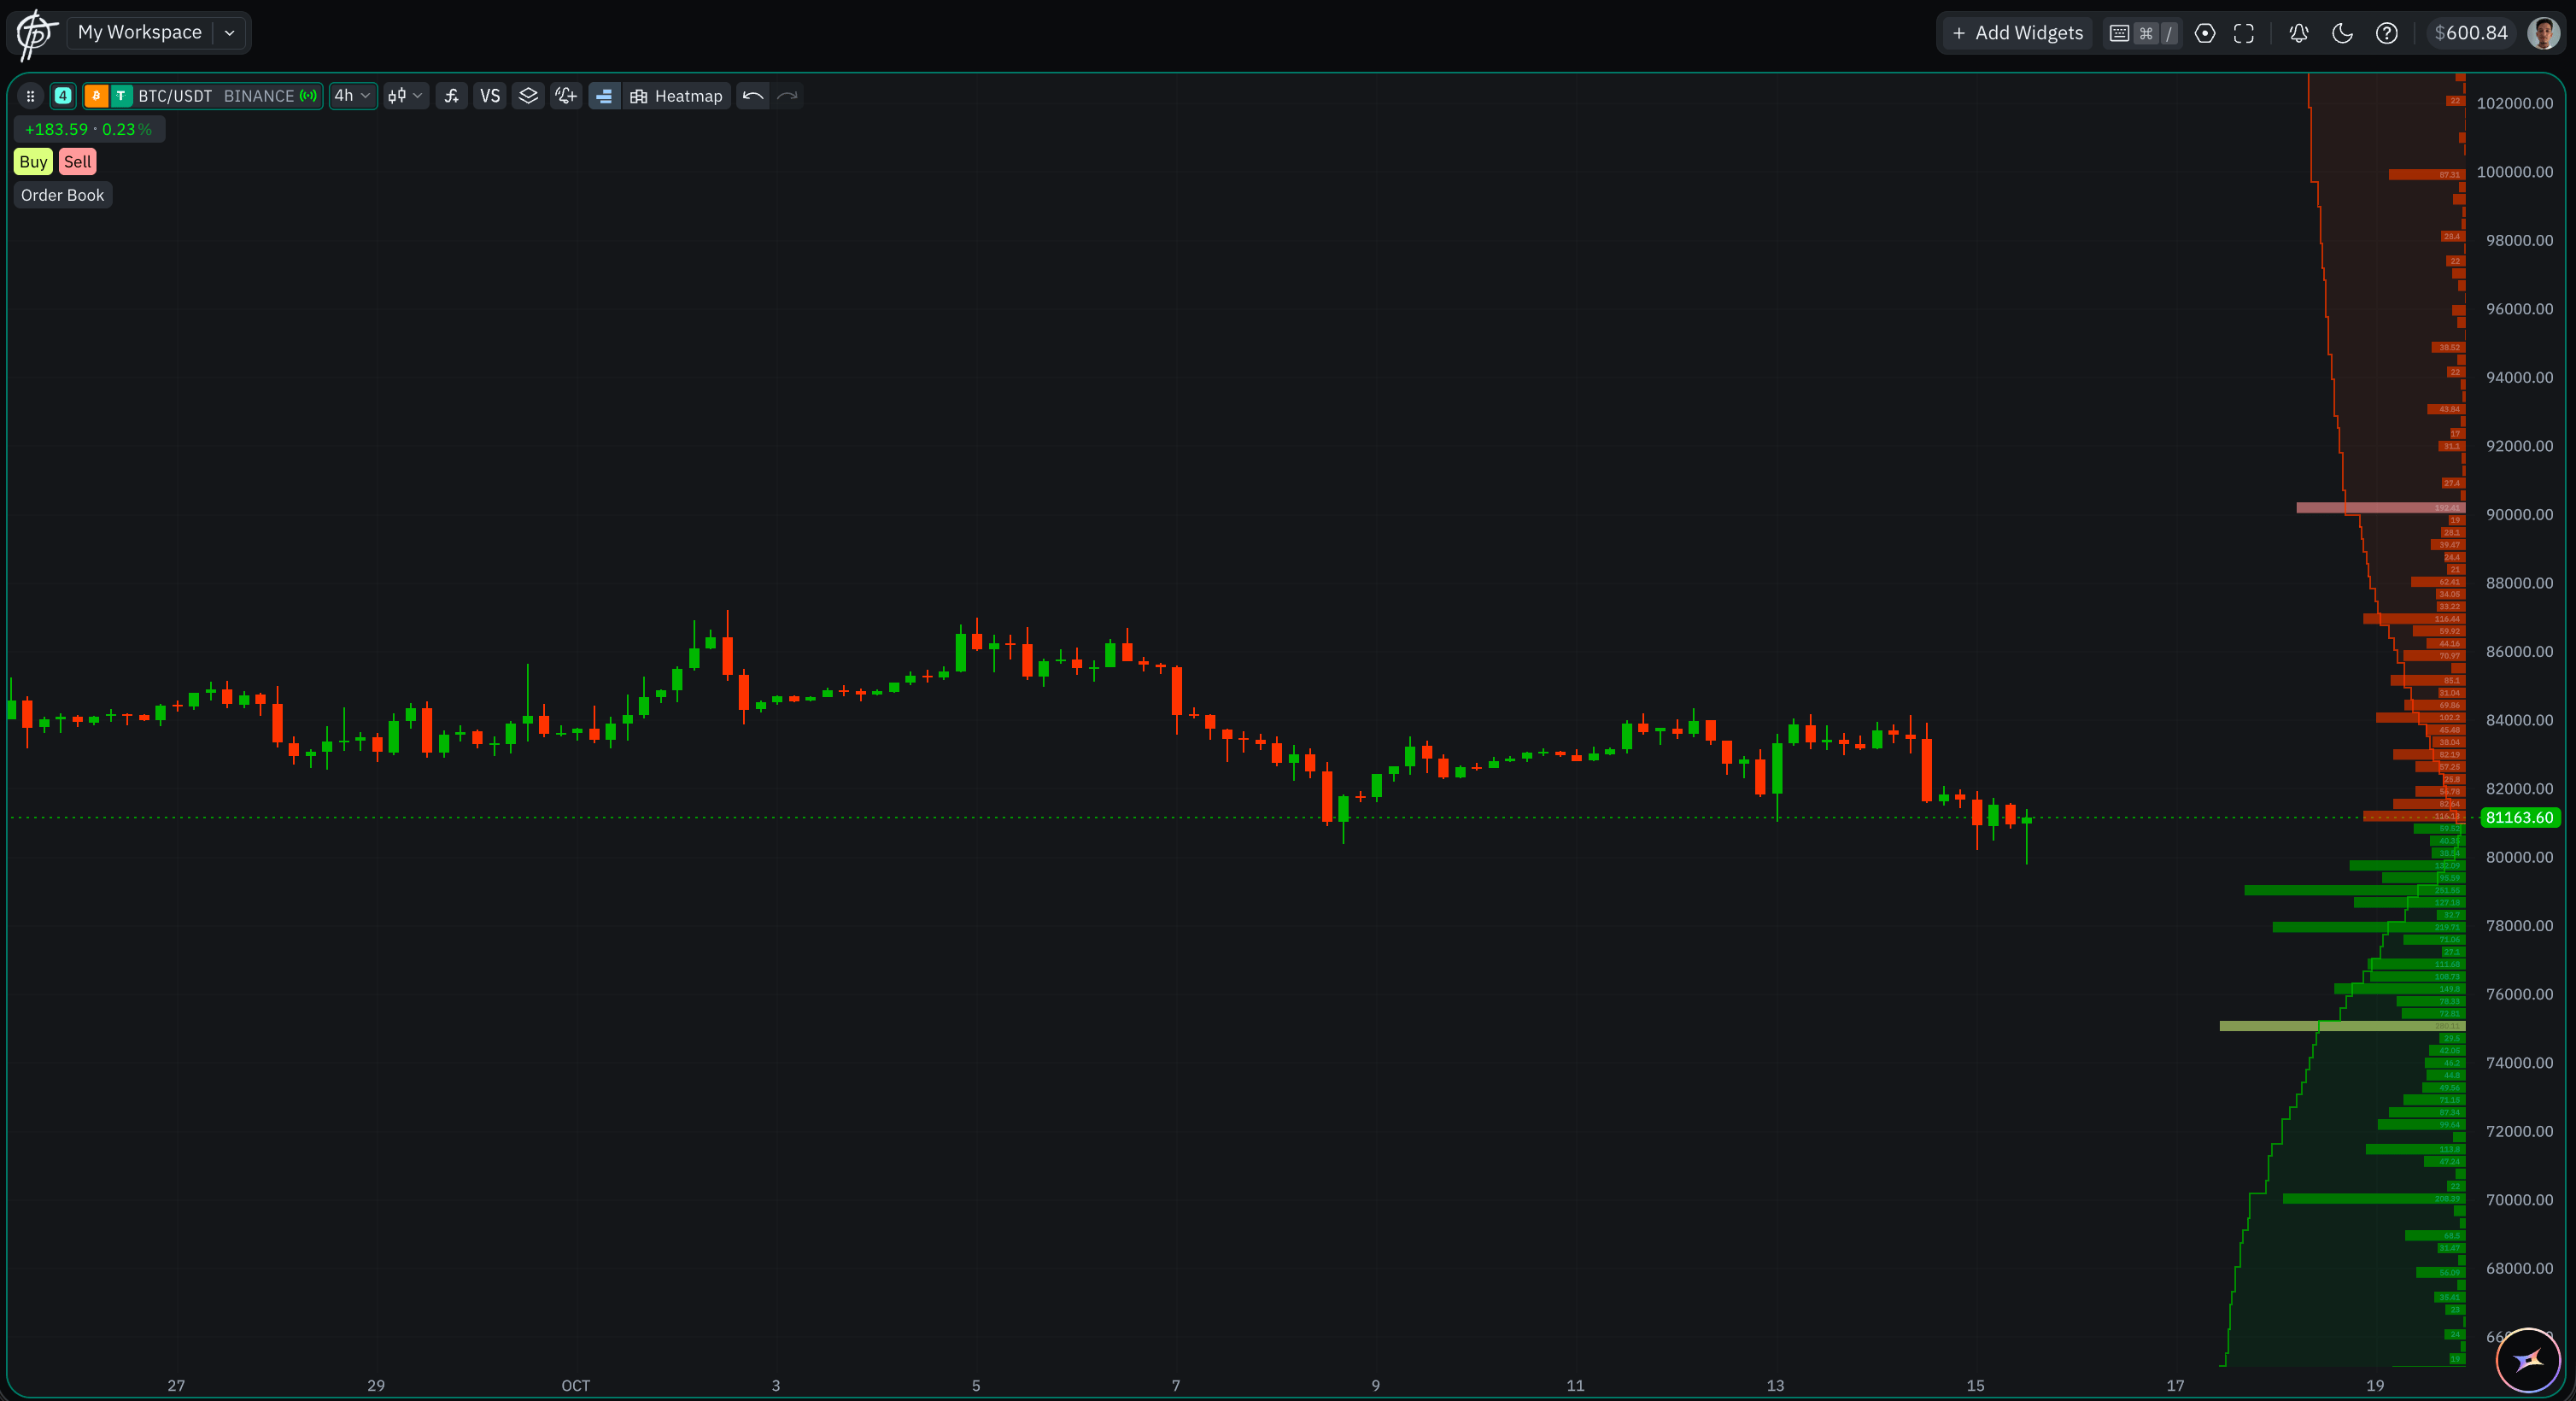The width and height of the screenshot is (2576, 1401).
Task: Click the redo arrow
Action: tap(788, 96)
